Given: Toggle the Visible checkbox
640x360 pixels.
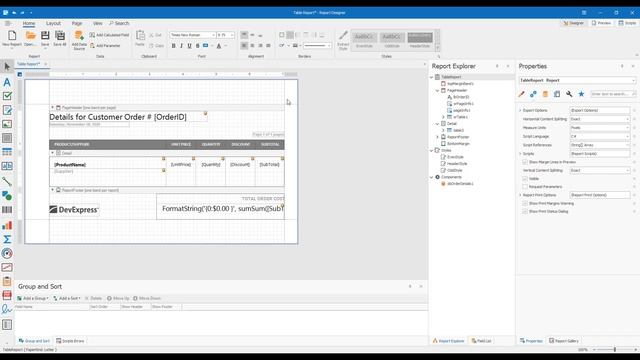Looking at the screenshot, I should tap(525, 178).
